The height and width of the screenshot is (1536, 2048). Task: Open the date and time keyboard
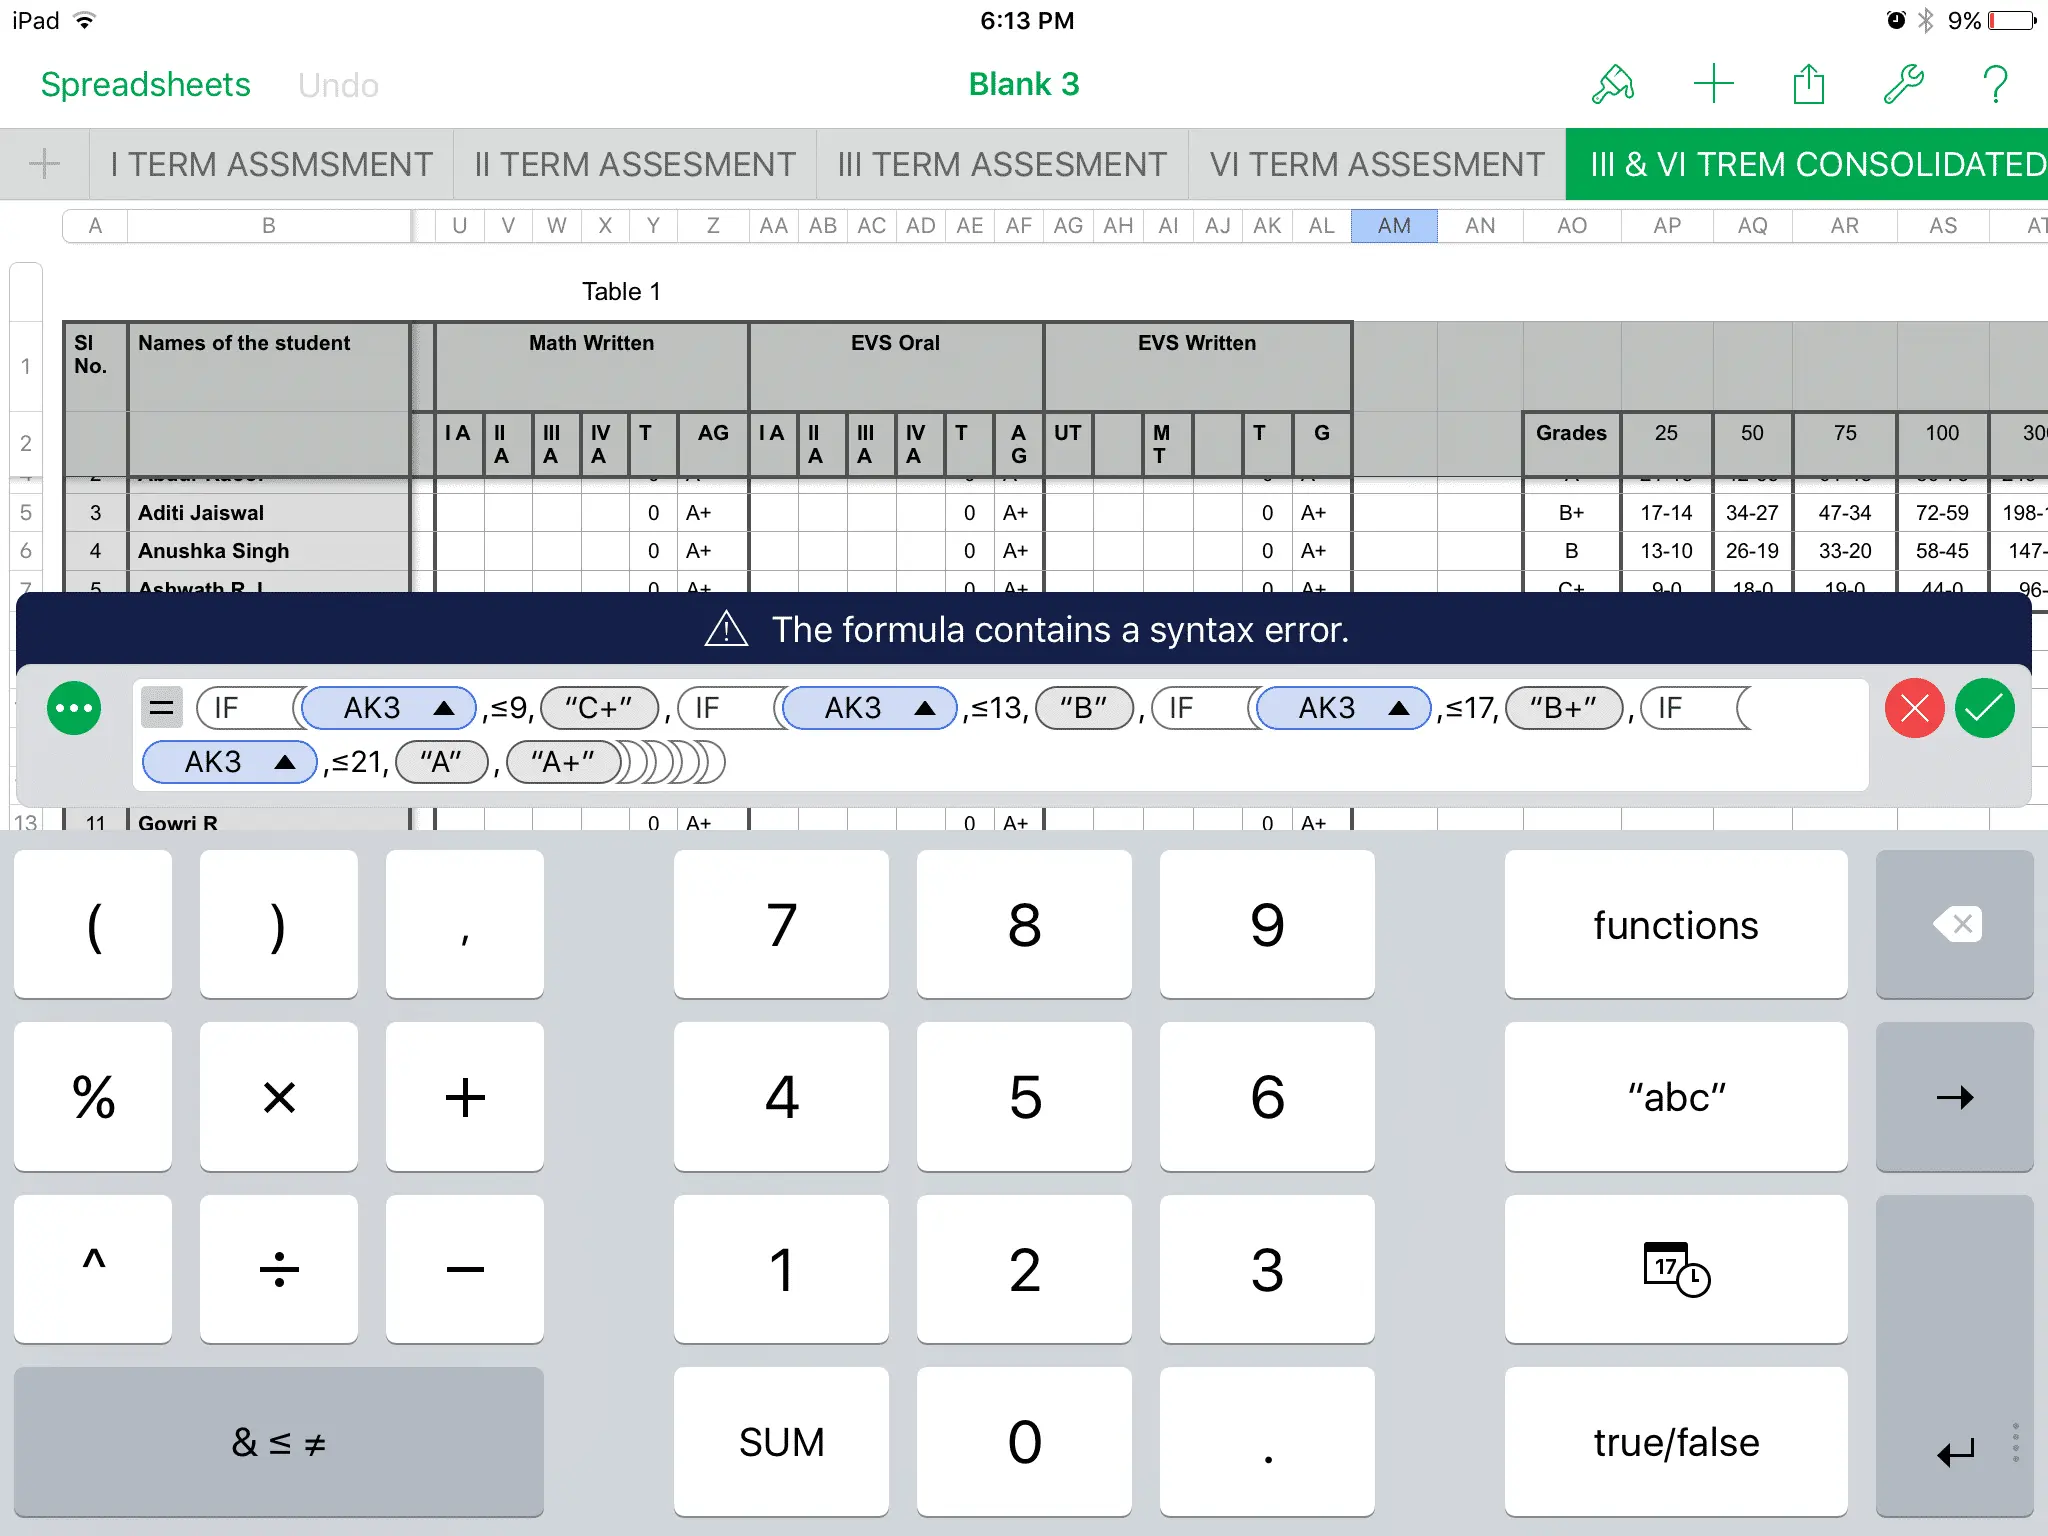1675,1269
